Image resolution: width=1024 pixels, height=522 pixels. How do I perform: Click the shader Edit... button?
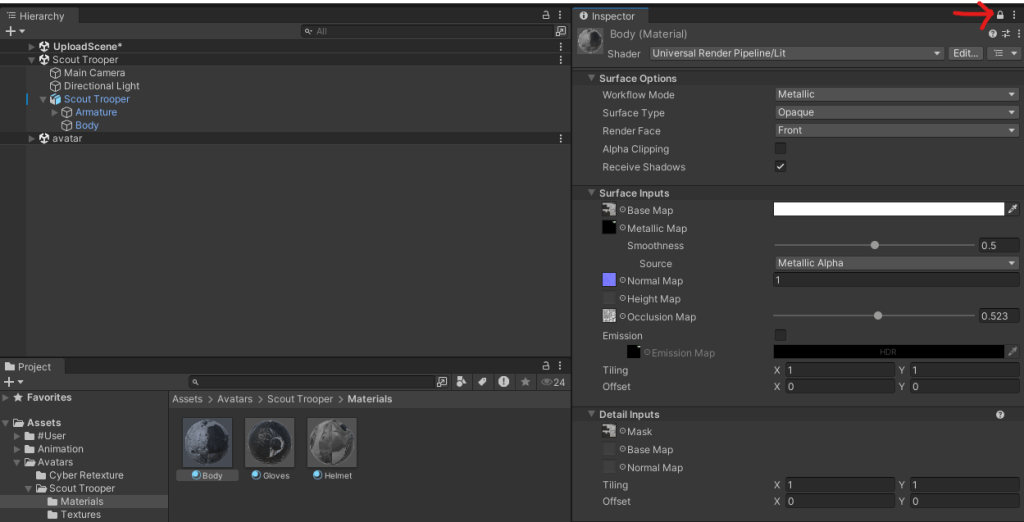click(964, 54)
